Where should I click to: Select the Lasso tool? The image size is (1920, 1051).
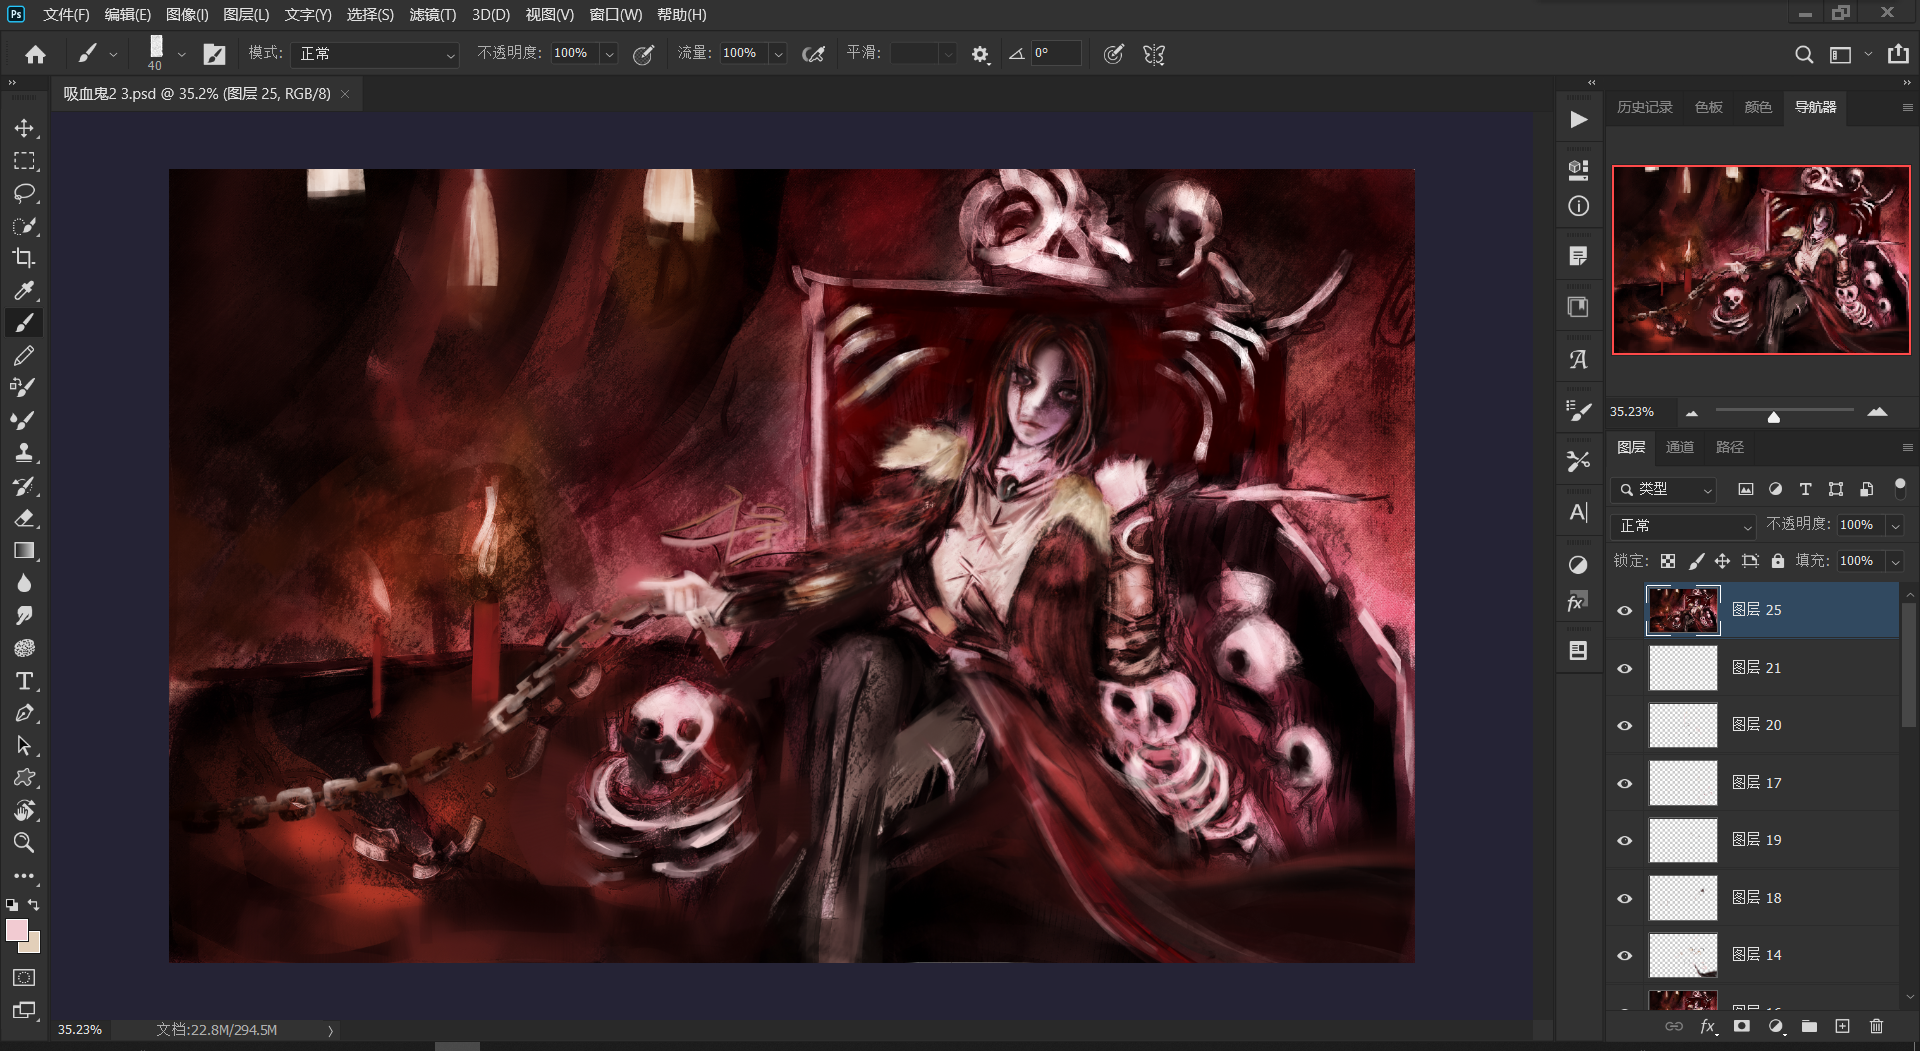click(x=24, y=193)
